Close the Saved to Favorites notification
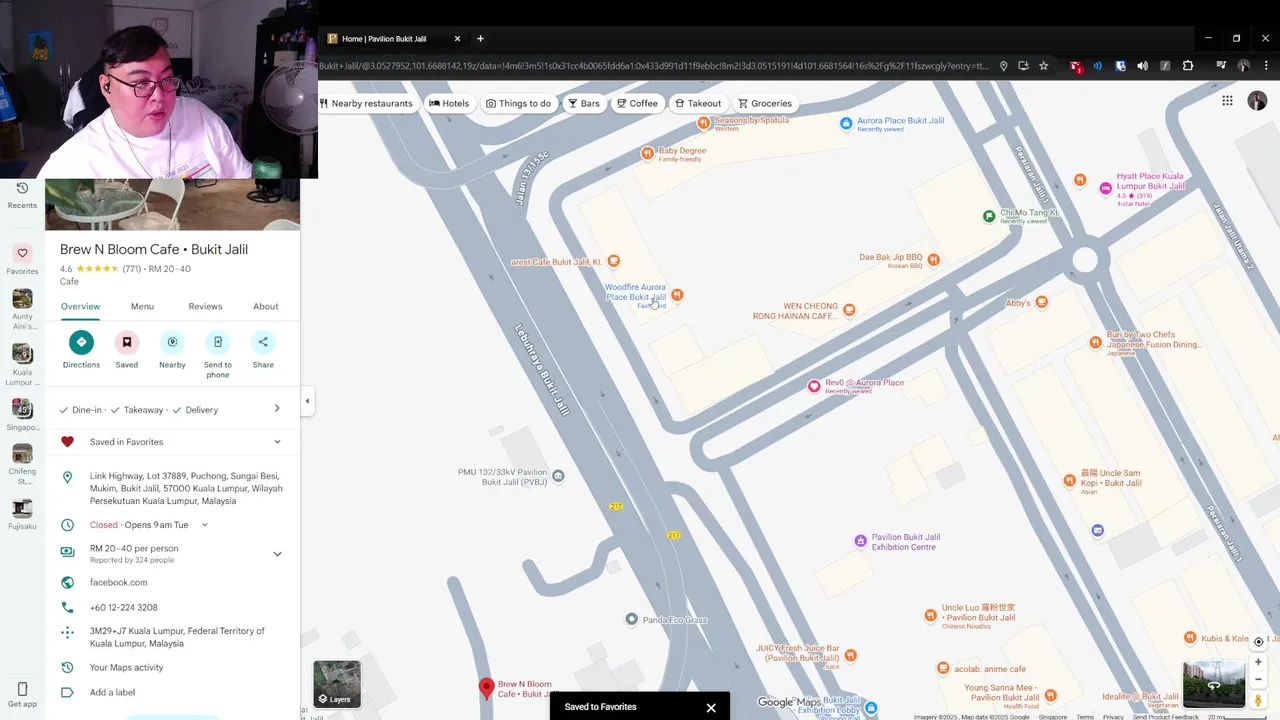 [711, 707]
